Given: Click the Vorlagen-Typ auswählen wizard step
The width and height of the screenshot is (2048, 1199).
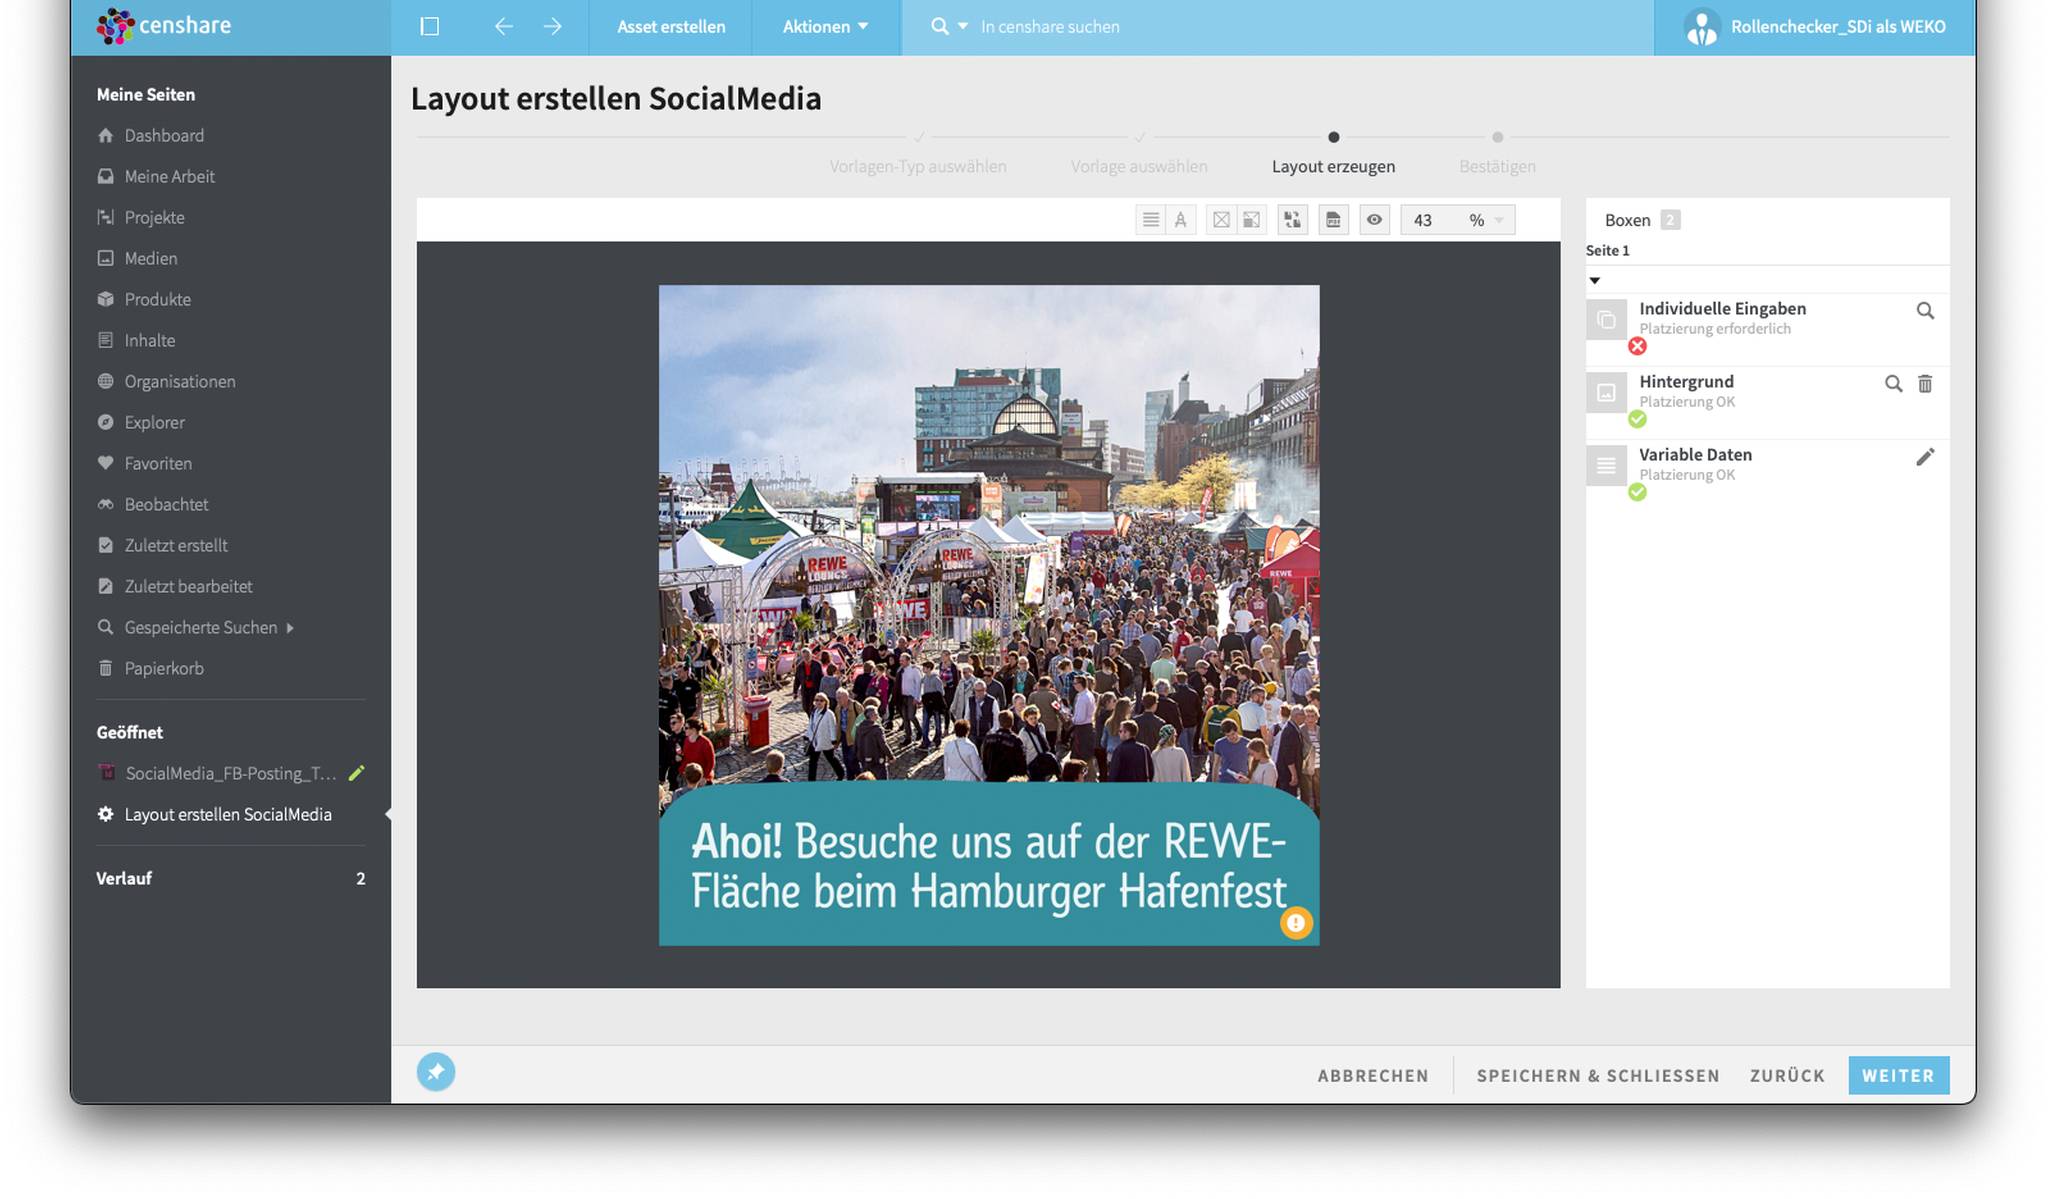Looking at the screenshot, I should pos(918,166).
